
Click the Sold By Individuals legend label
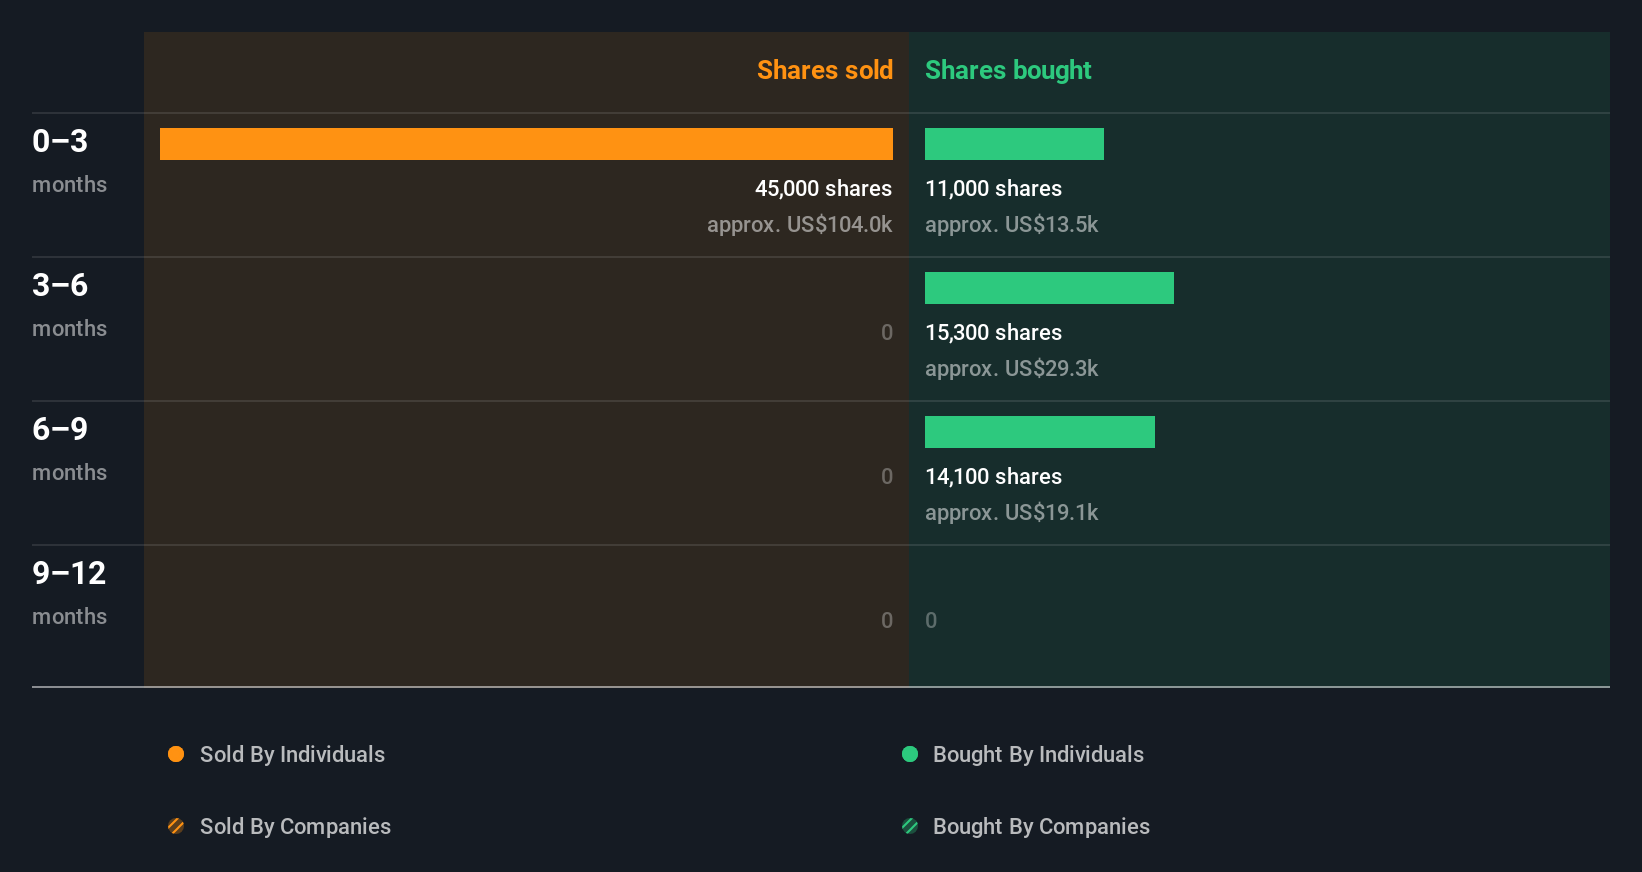[x=292, y=754]
